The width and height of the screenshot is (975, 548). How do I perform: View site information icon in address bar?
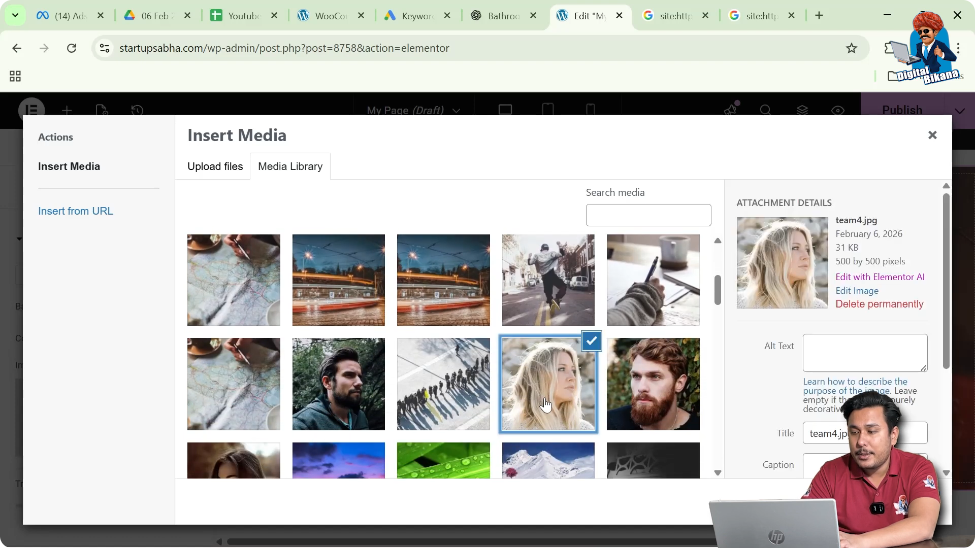[x=104, y=48]
